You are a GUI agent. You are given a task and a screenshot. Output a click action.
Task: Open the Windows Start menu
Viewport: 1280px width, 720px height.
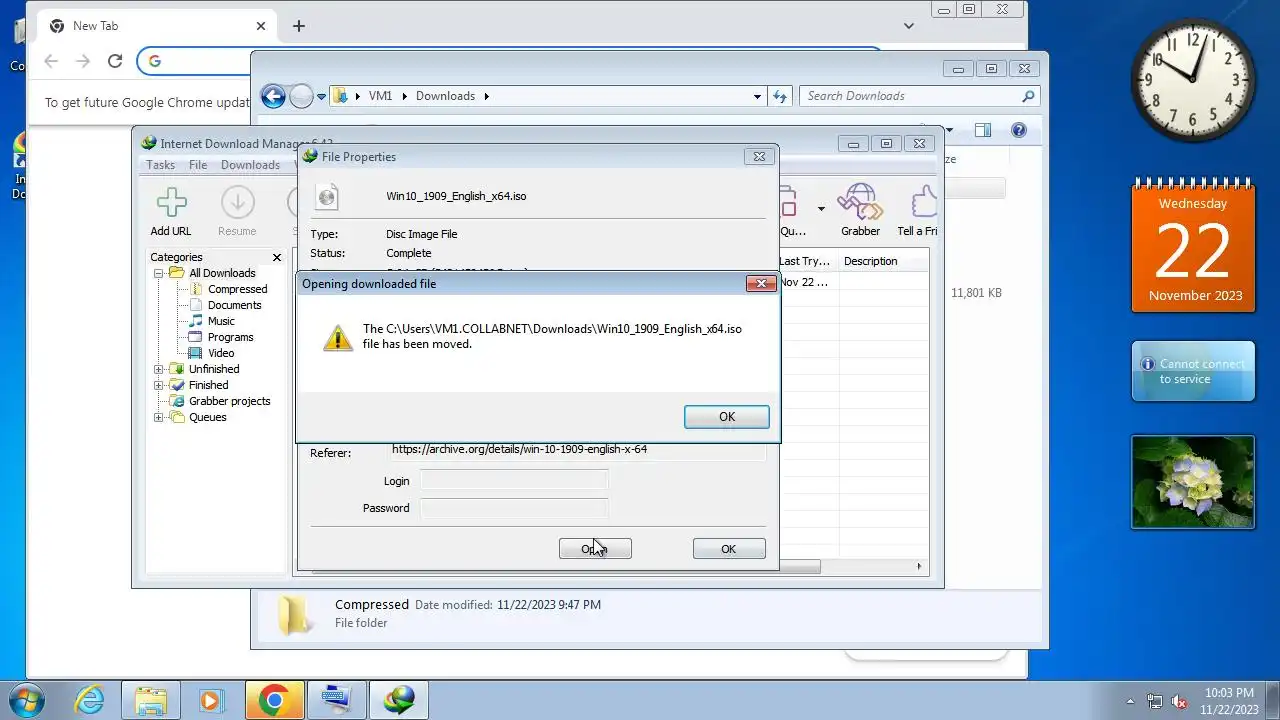(29, 699)
